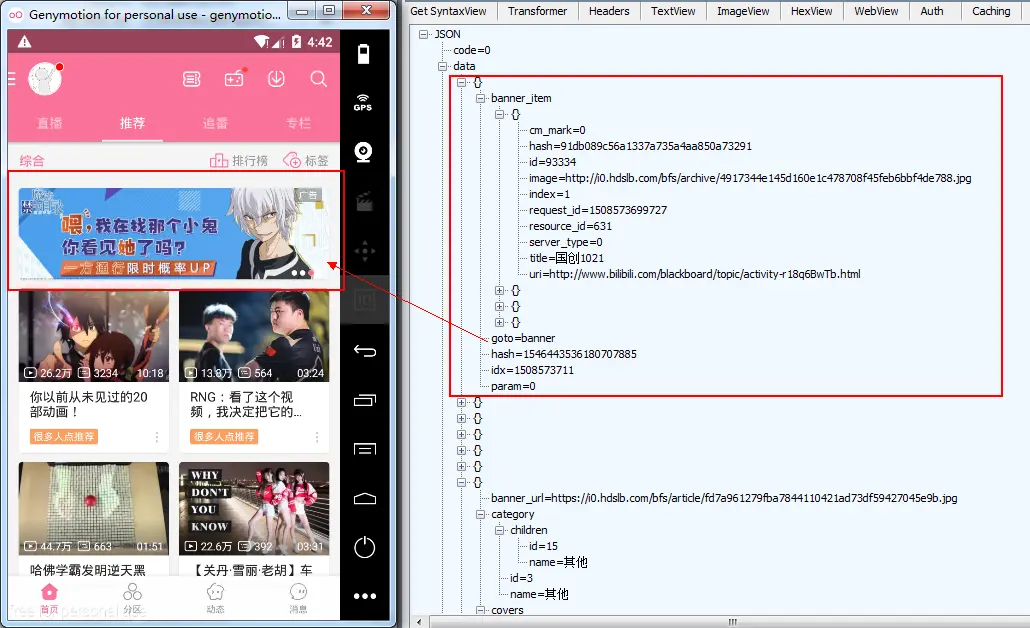
Task: Open the WebView inspector tab
Action: pyautogui.click(x=876, y=11)
